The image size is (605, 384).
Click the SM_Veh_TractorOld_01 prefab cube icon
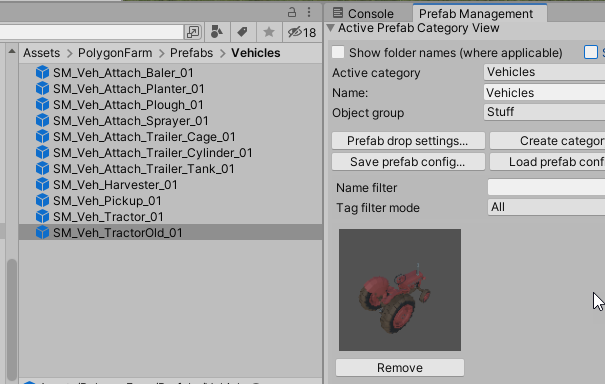pos(42,233)
